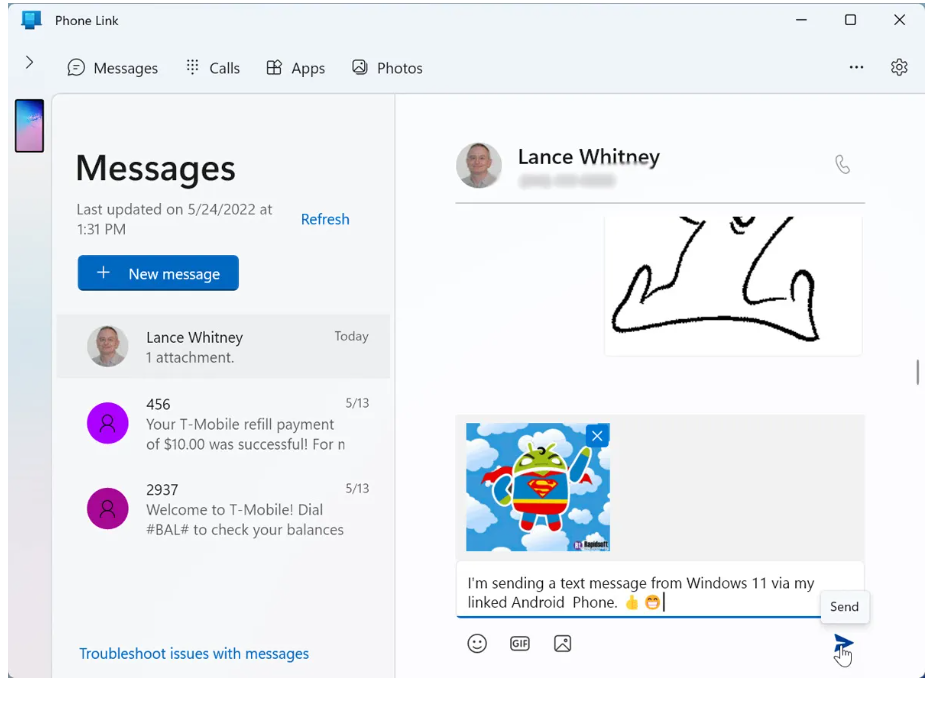Click the avatar icon for 2937

[108, 509]
